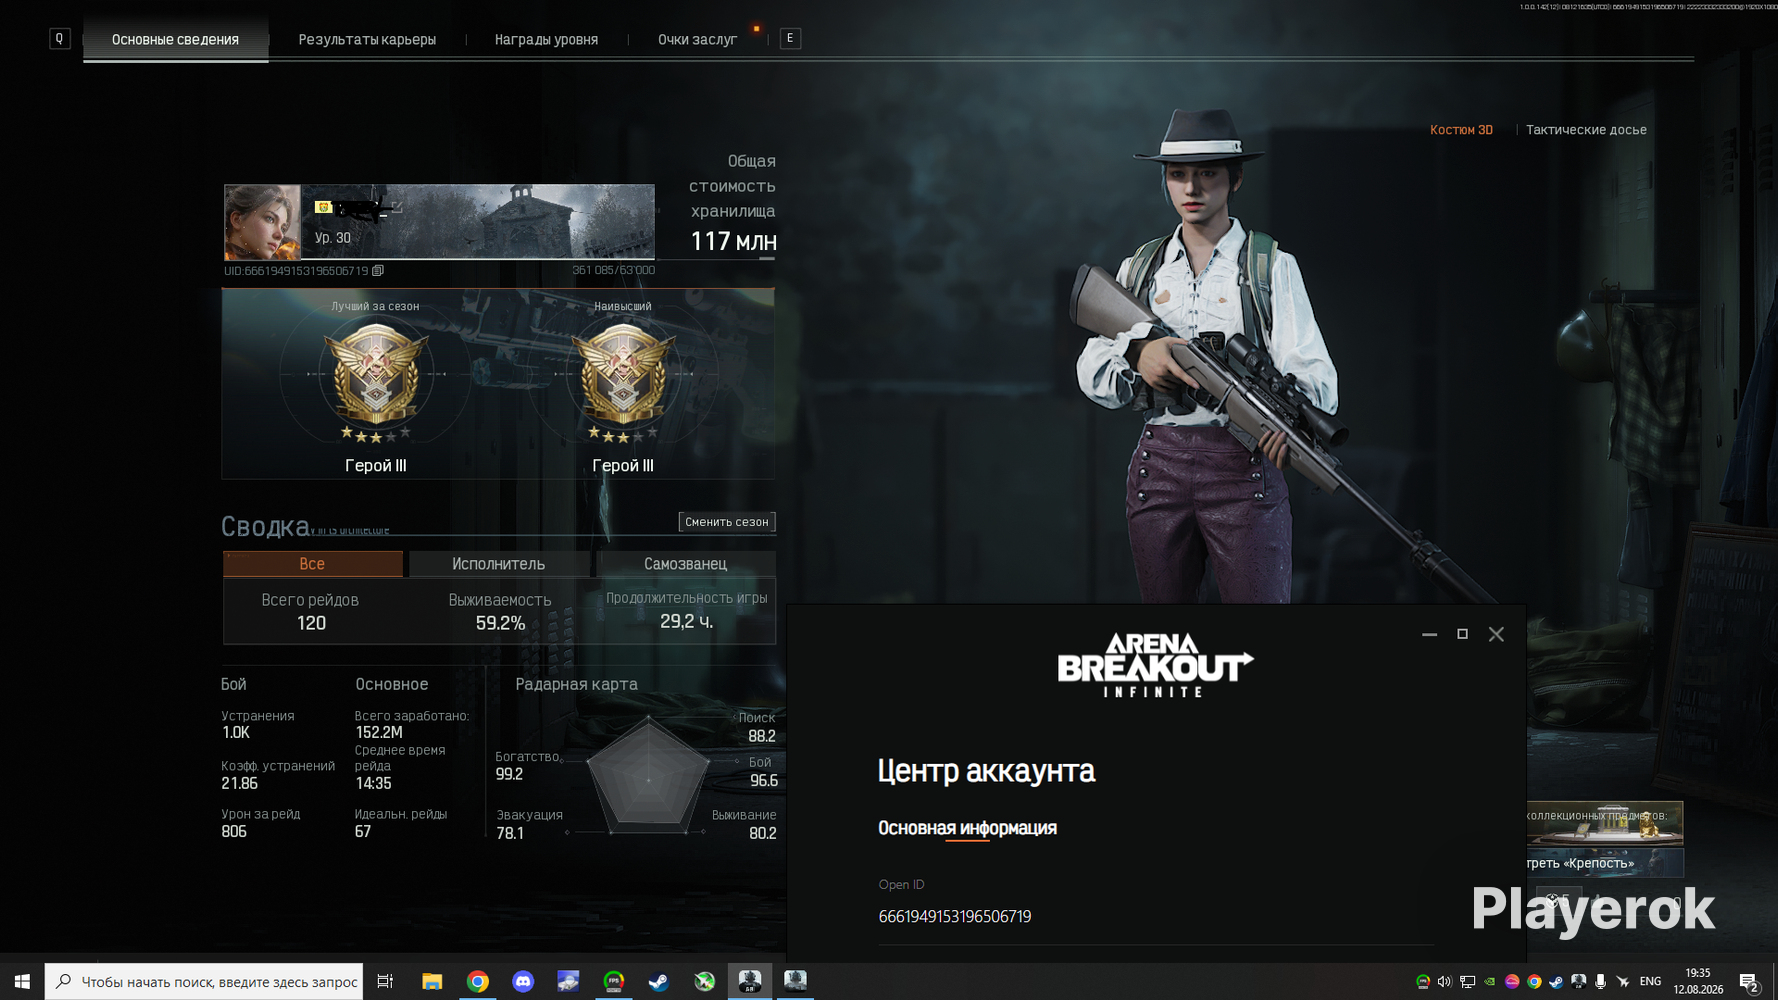Copy the UID with the copy icon
Image resolution: width=1778 pixels, height=1000 pixels.
[x=378, y=270]
